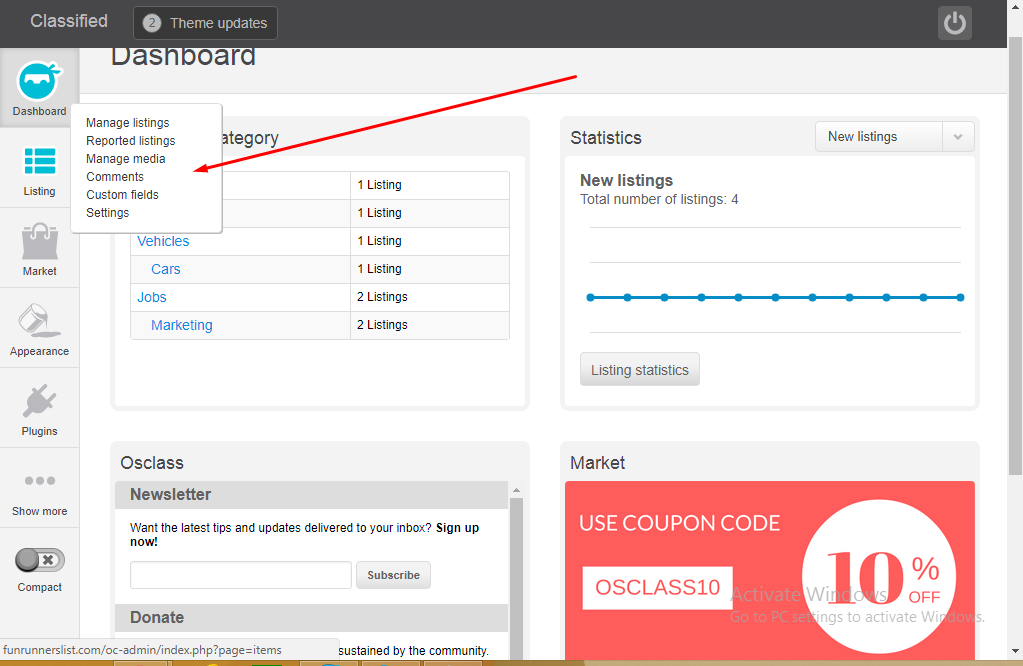The width and height of the screenshot is (1023, 666).
Task: Click the newsletter email input field
Action: coord(240,575)
